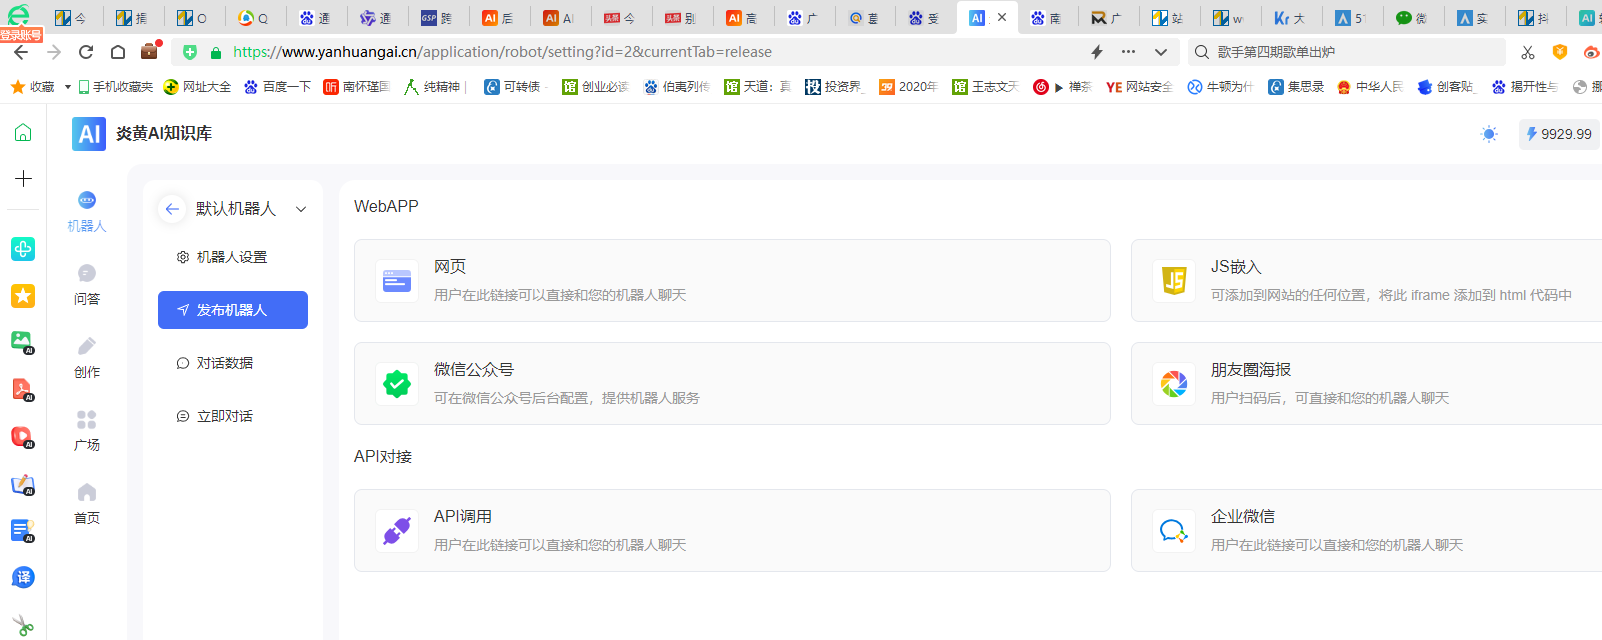Viewport: 1602px width, 640px height.
Task: Expand the address bar dropdown chevron
Action: pyautogui.click(x=1160, y=52)
